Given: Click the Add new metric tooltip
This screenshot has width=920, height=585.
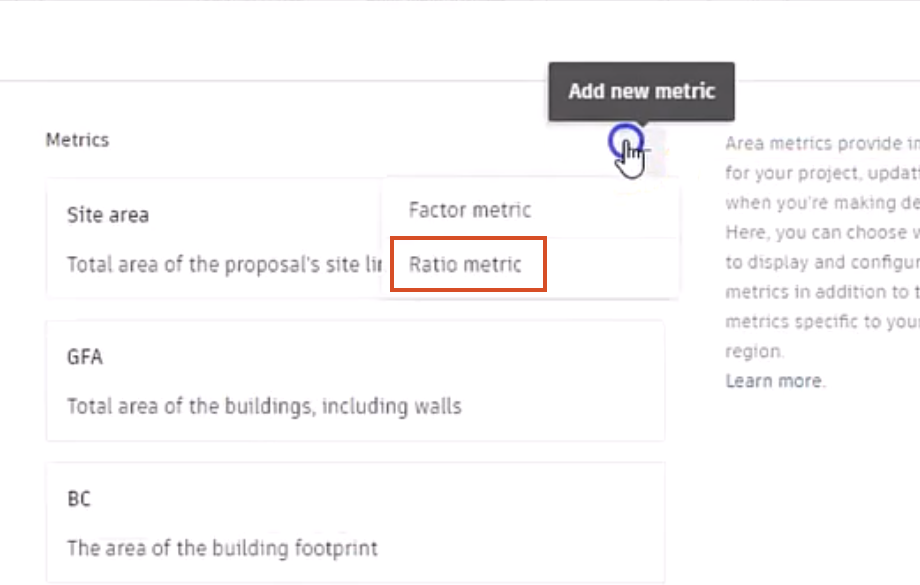Looking at the screenshot, I should point(641,92).
